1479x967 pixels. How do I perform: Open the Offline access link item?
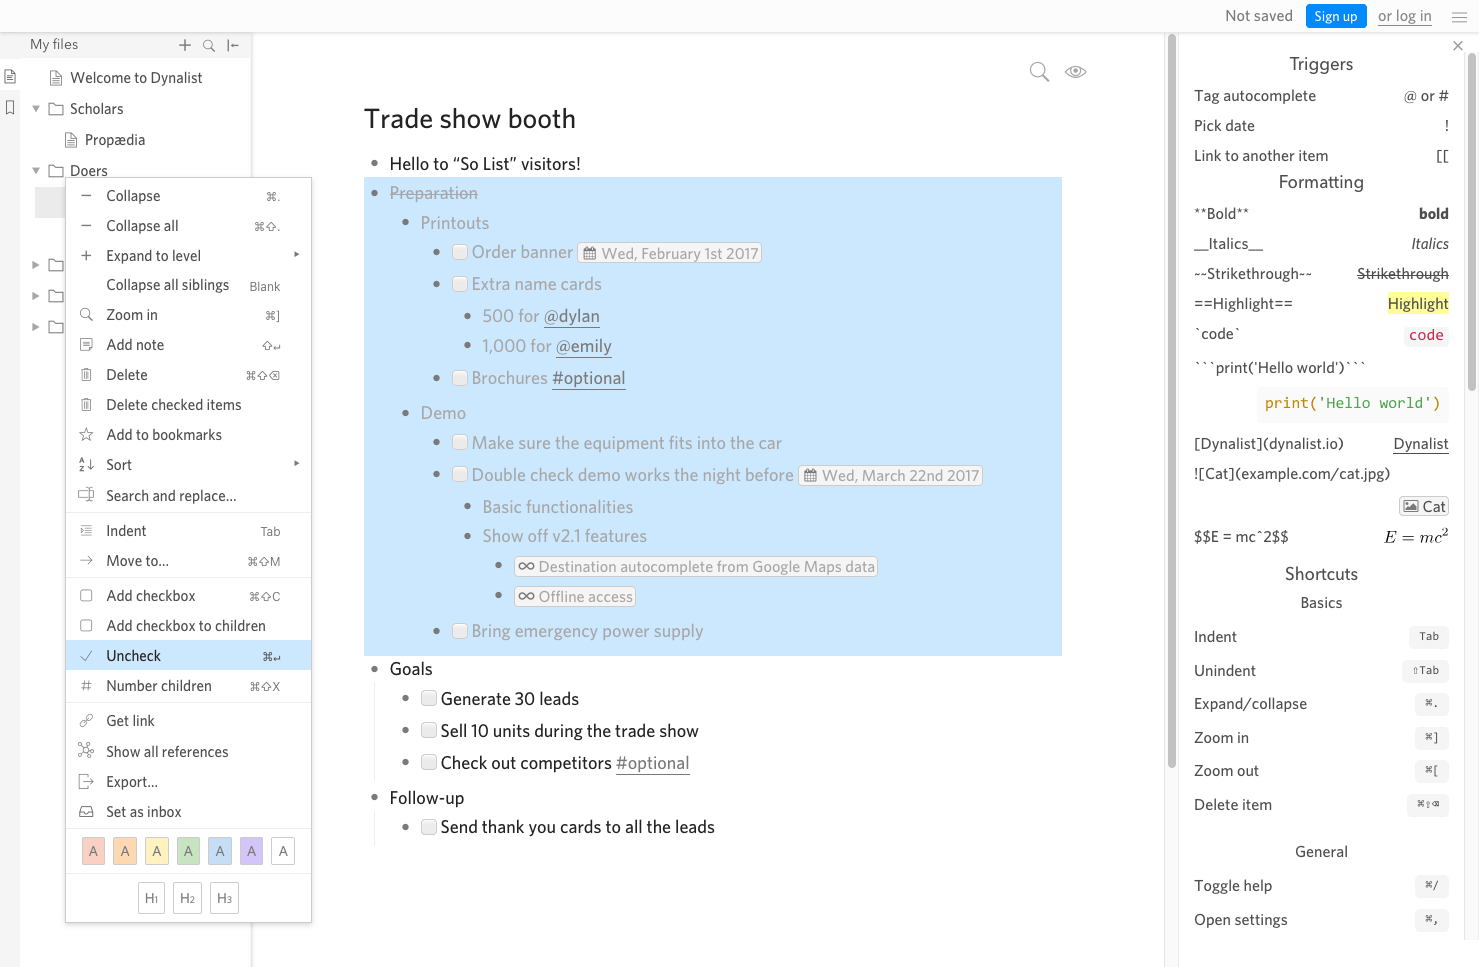(x=575, y=597)
